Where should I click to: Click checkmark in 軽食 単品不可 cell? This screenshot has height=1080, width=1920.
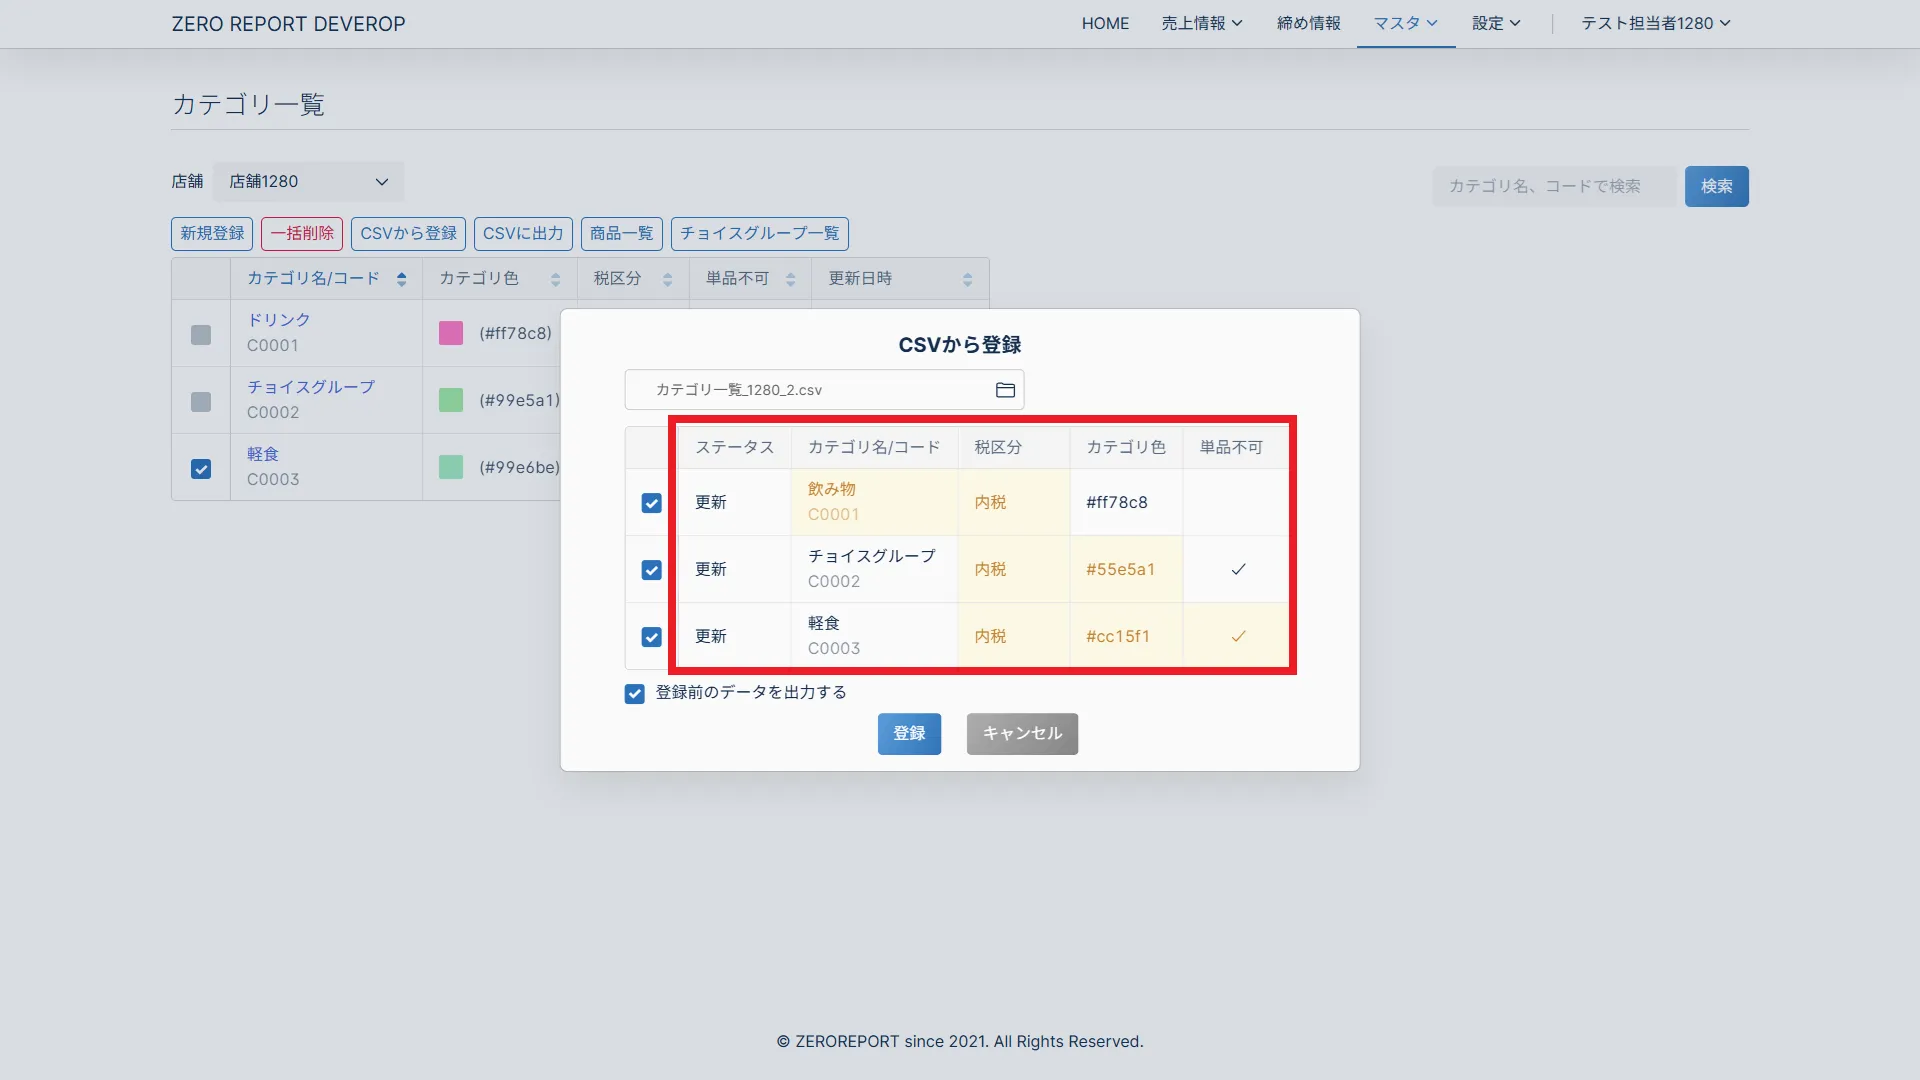(1238, 636)
